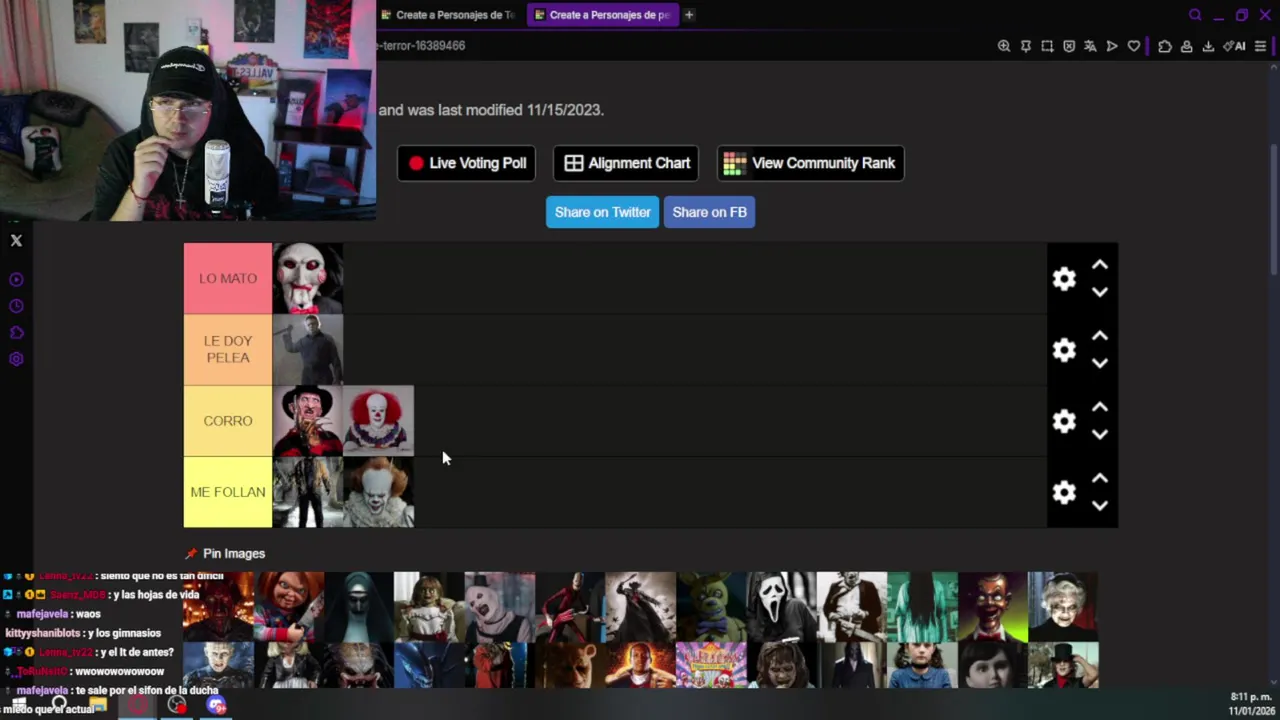This screenshot has width=1280, height=720.
Task: Select Ghostface mask image in the pool
Action: click(x=781, y=607)
